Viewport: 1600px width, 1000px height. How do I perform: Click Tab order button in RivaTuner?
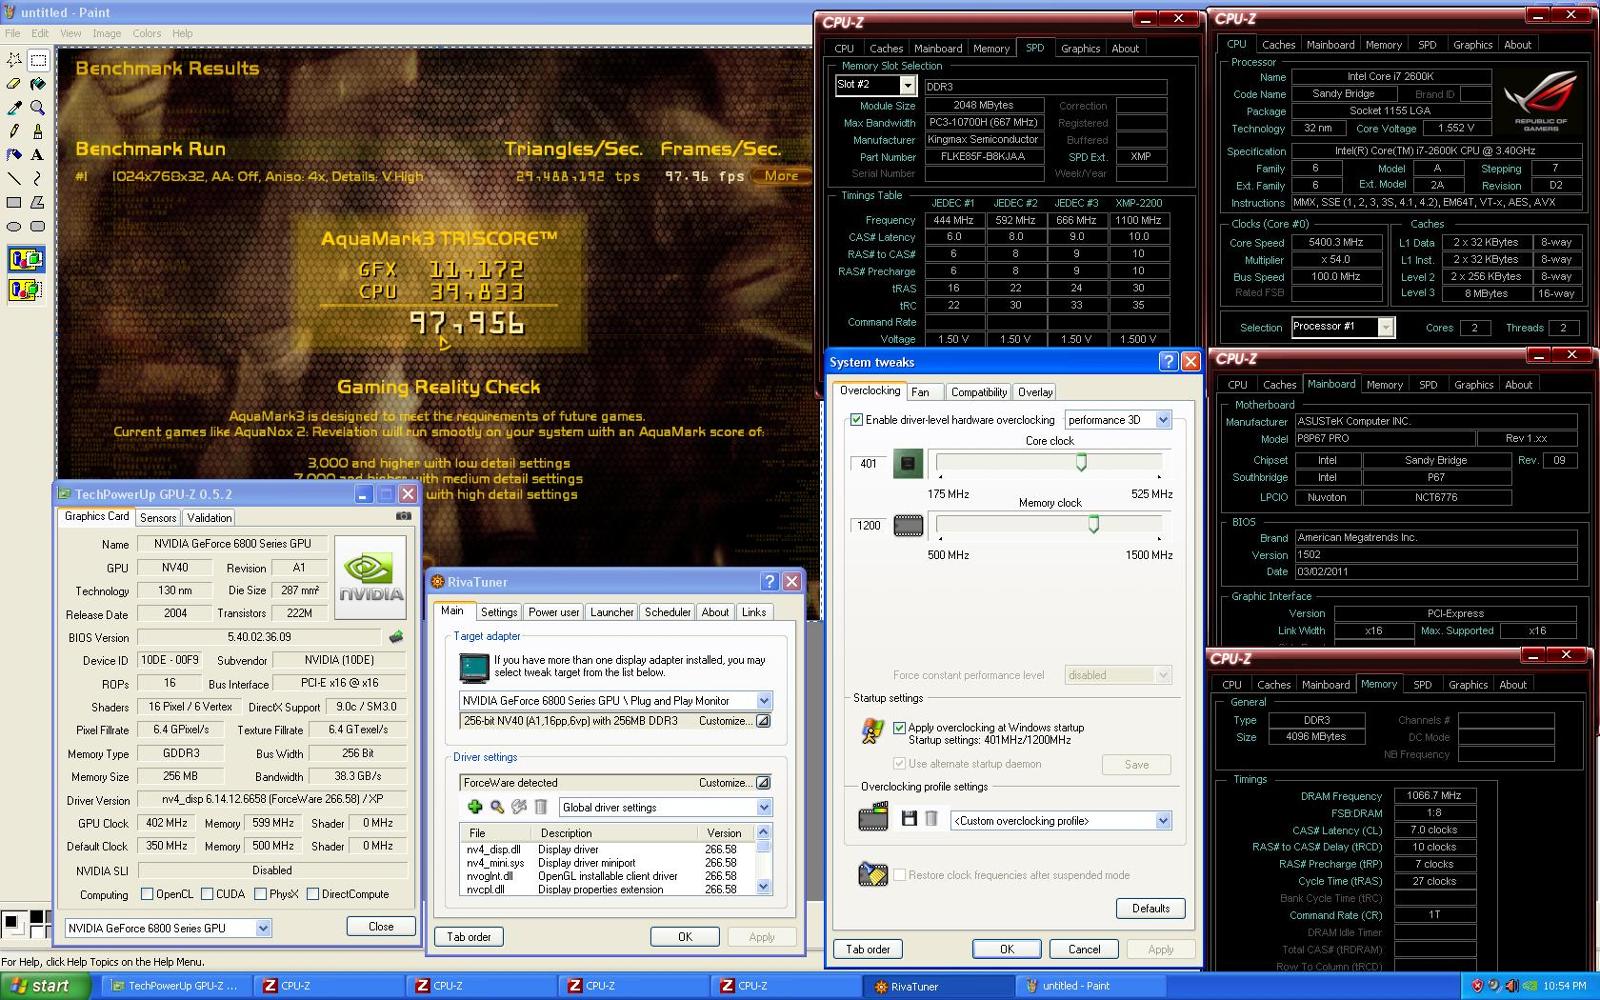click(469, 937)
